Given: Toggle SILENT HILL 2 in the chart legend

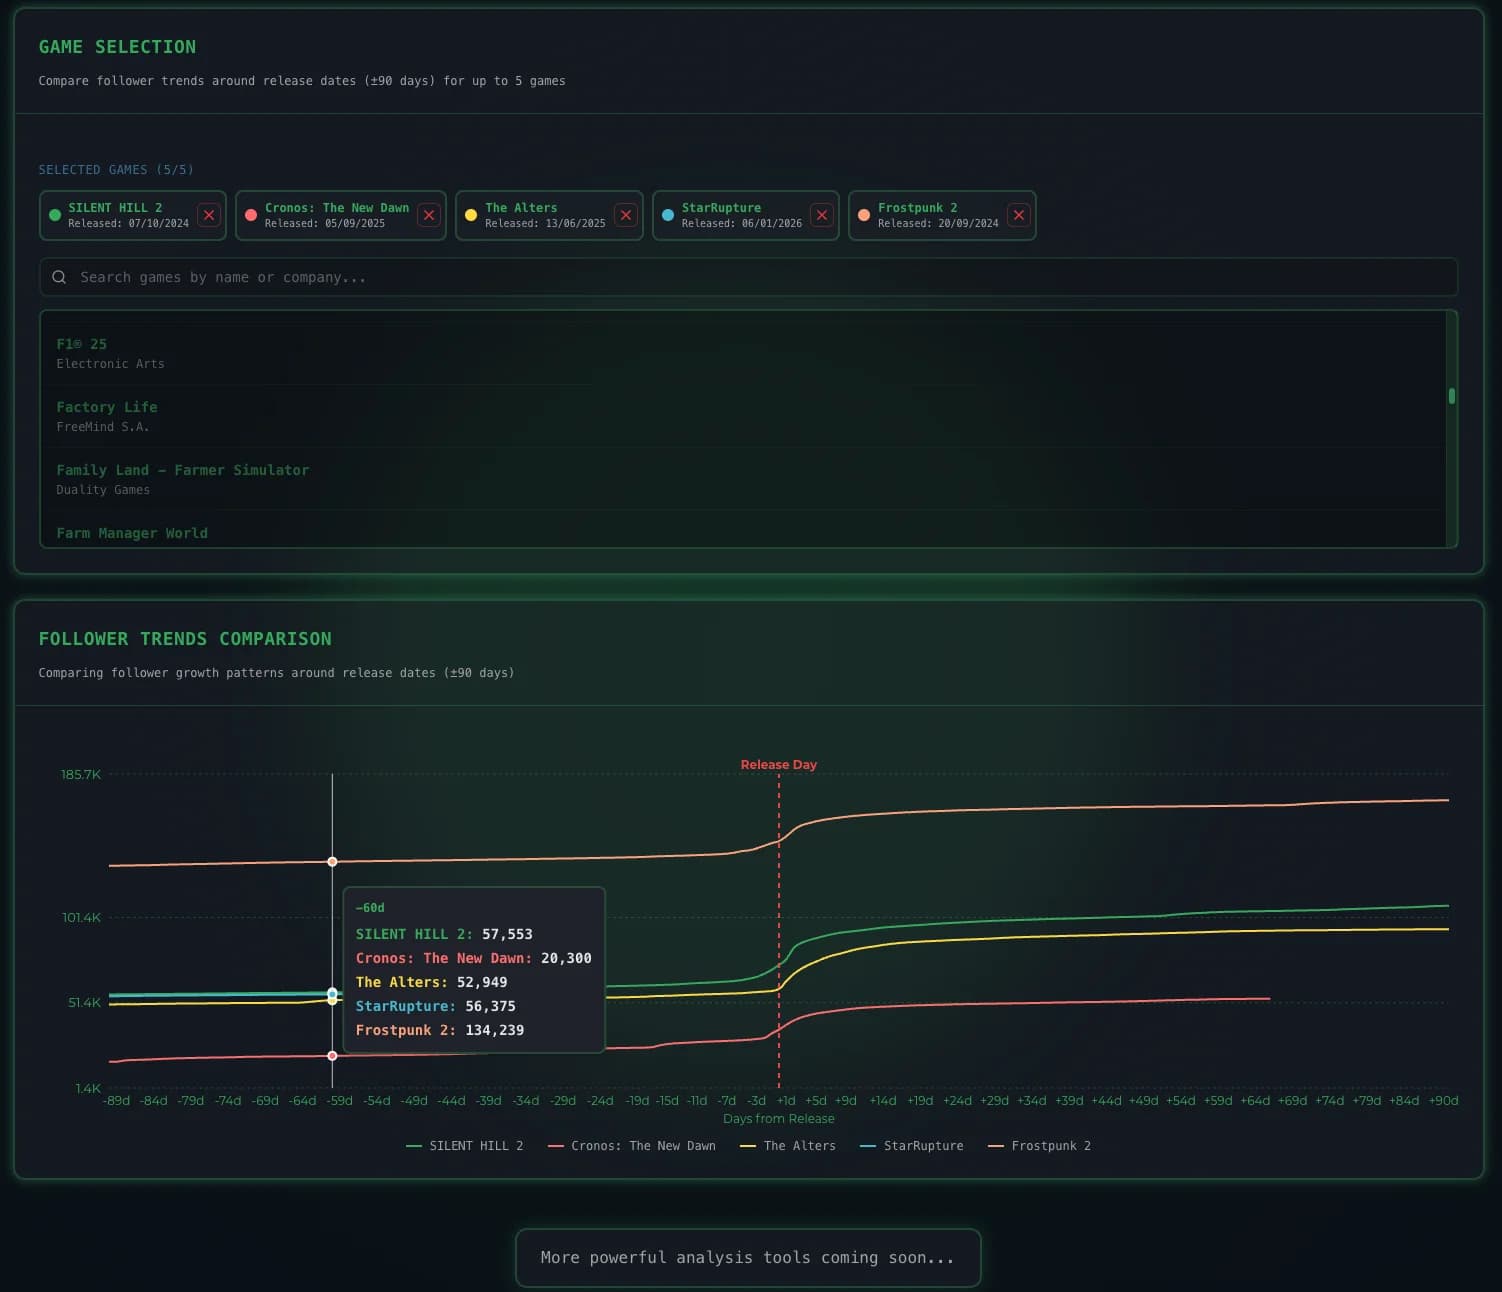Looking at the screenshot, I should 477,1146.
